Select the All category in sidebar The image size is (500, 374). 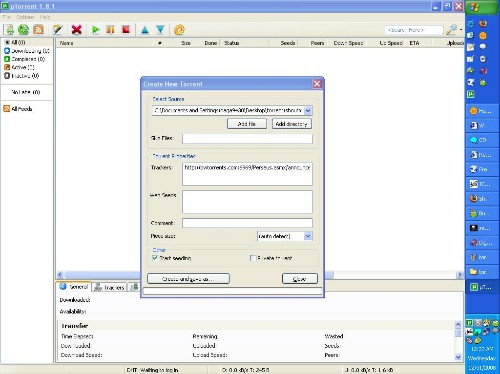coord(15,42)
